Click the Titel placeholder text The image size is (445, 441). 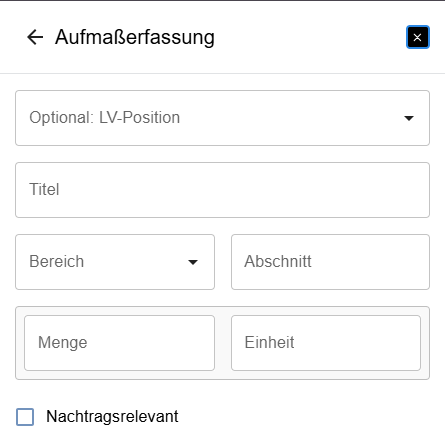(x=44, y=189)
